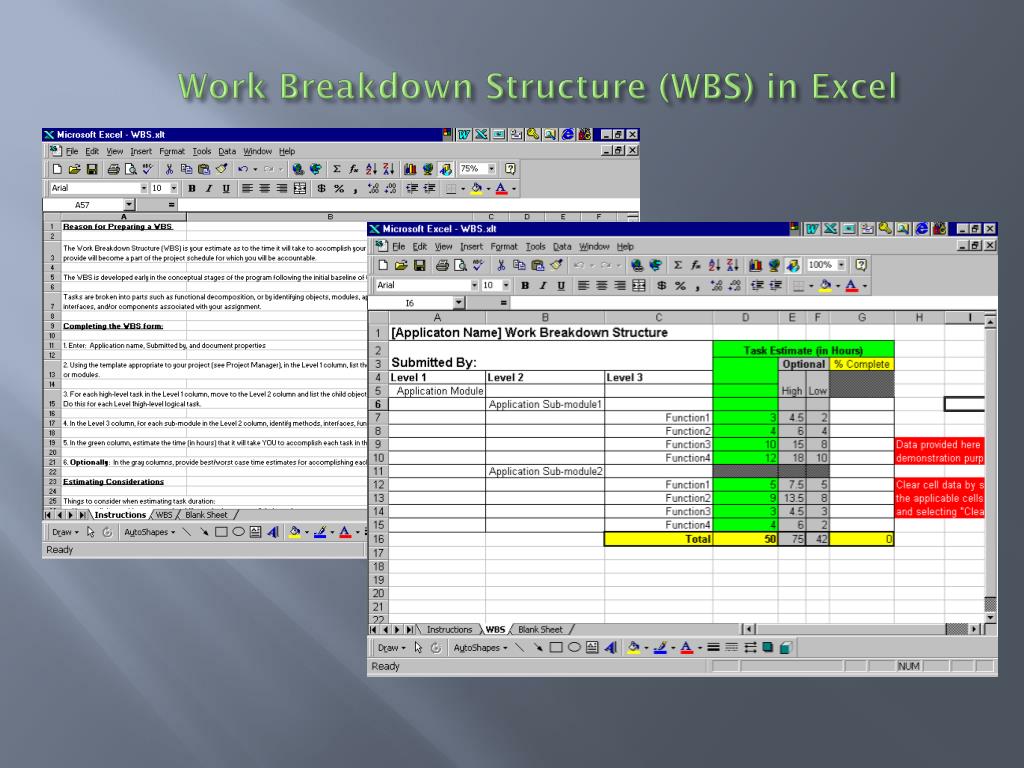Select Oval shape tool in front window's Drawing toolbar

[574, 648]
